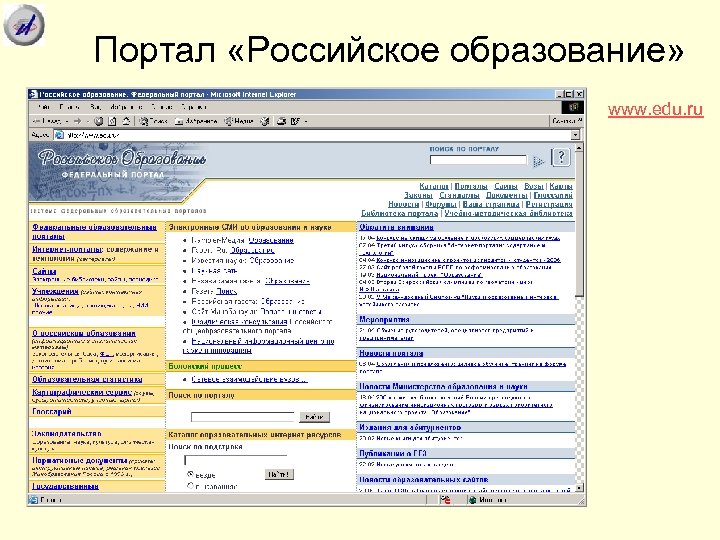Open the 'Глоссарий' sidebar link
The height and width of the screenshot is (540, 720).
pyautogui.click(x=51, y=411)
